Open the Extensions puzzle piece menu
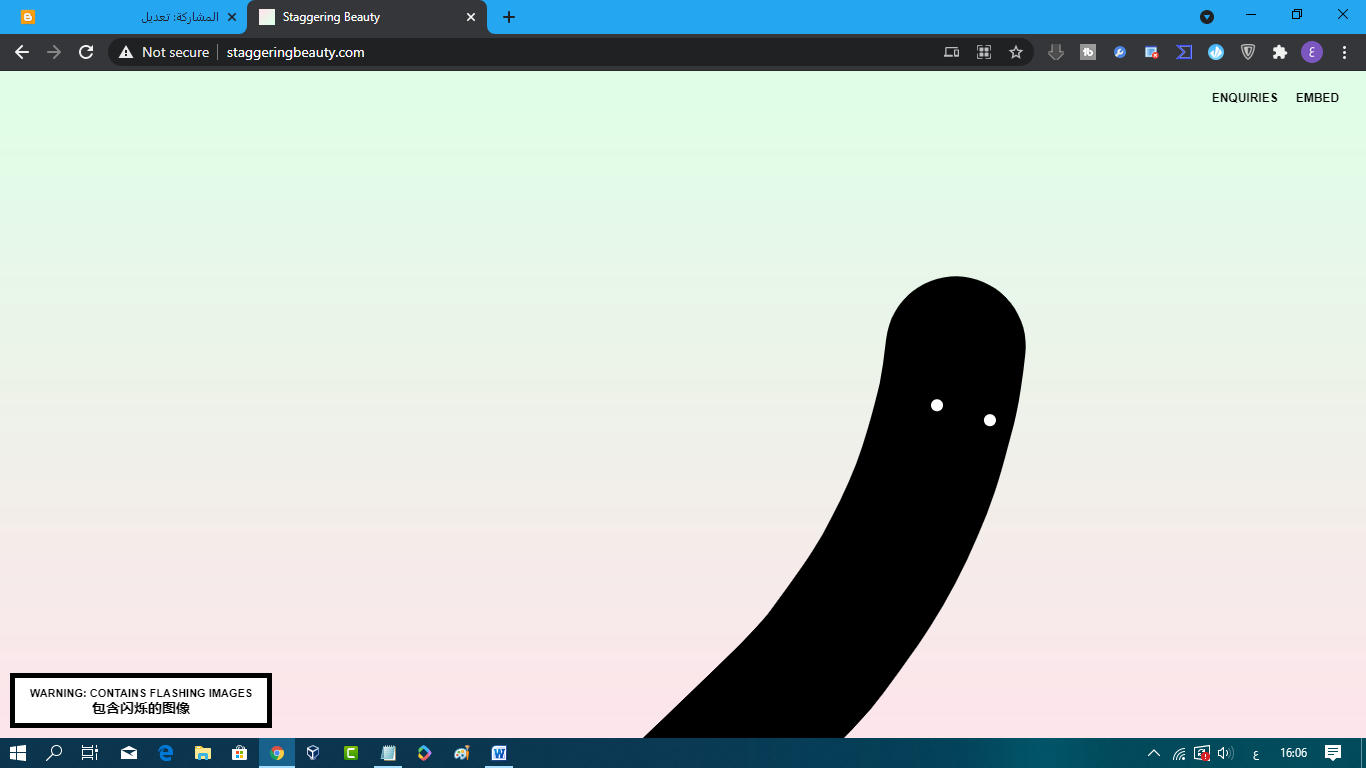This screenshot has height=768, width=1366. [1280, 52]
